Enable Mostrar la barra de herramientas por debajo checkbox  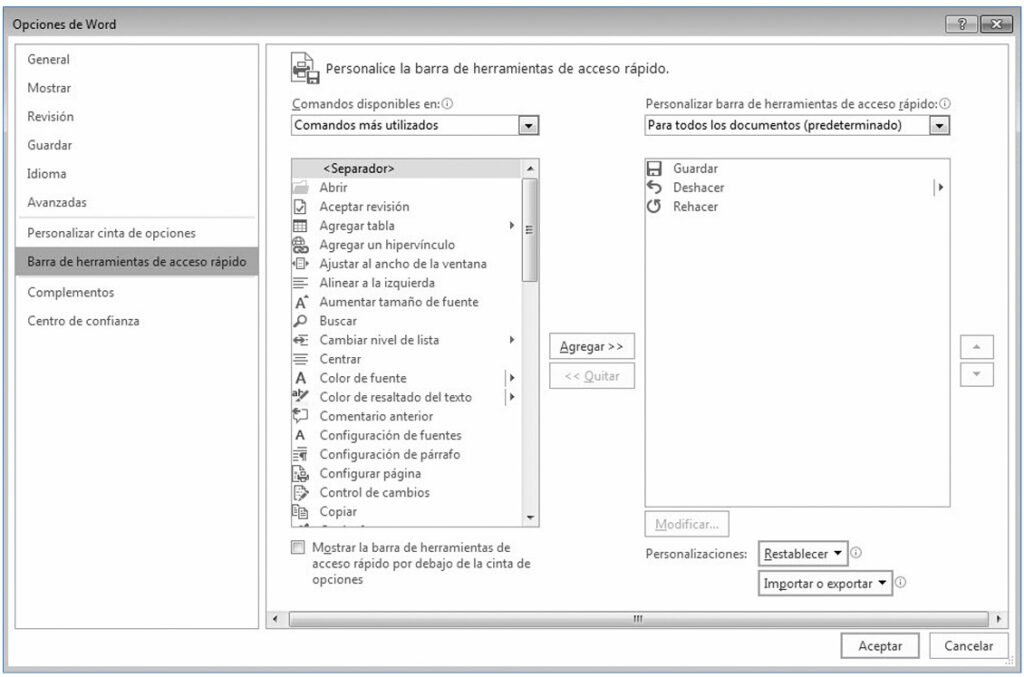(x=298, y=547)
